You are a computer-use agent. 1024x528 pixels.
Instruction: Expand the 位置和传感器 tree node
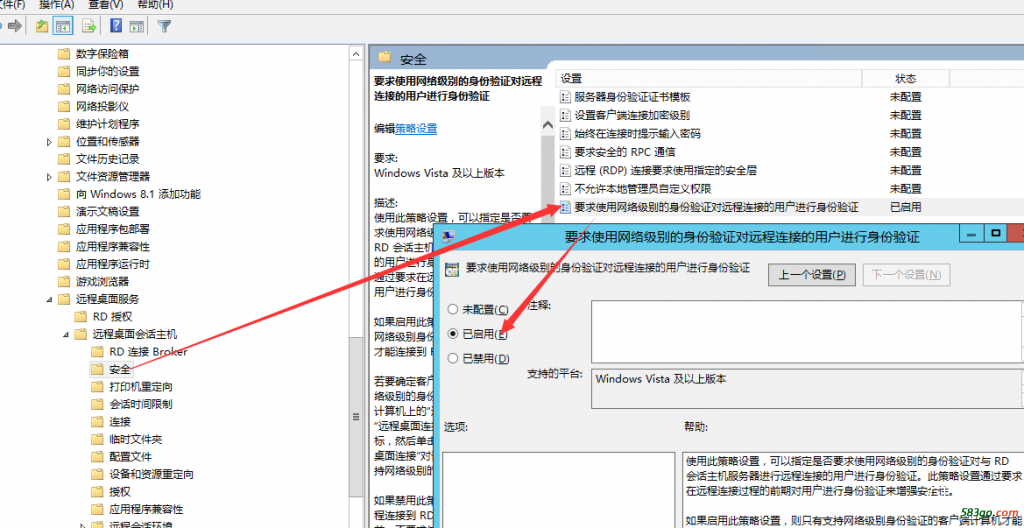coord(49,141)
